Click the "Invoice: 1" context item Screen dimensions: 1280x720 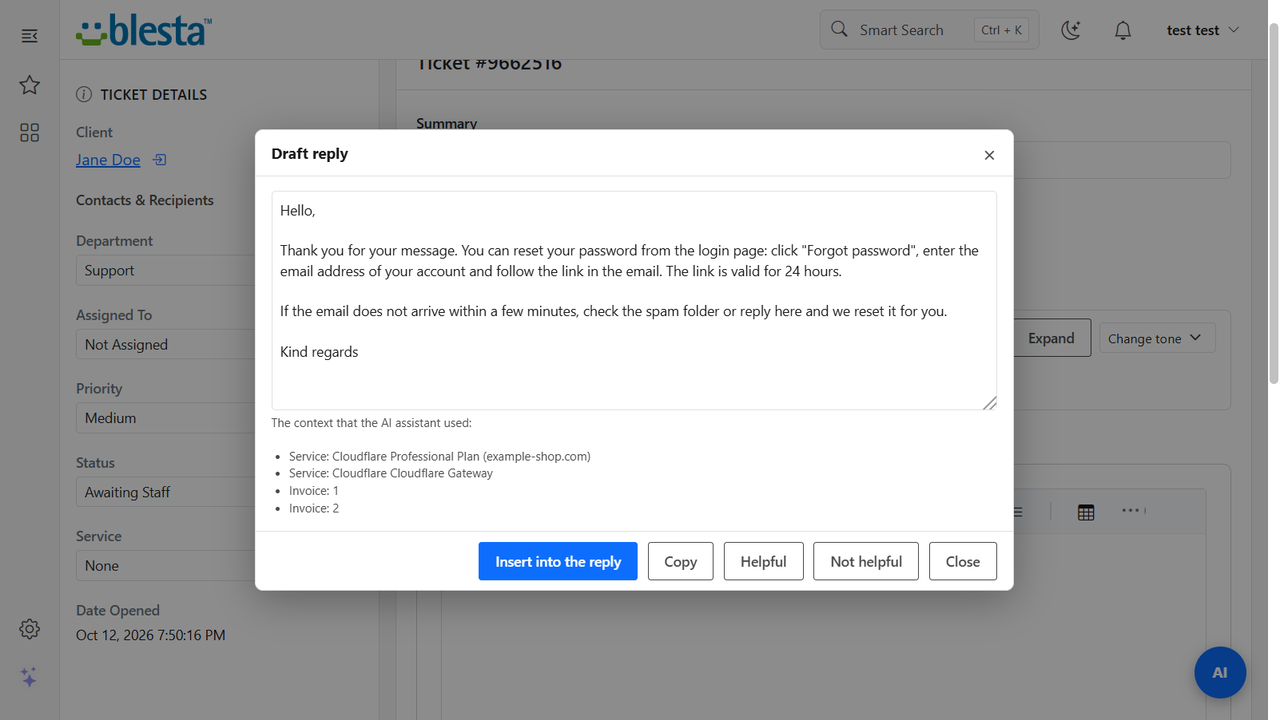[314, 491]
